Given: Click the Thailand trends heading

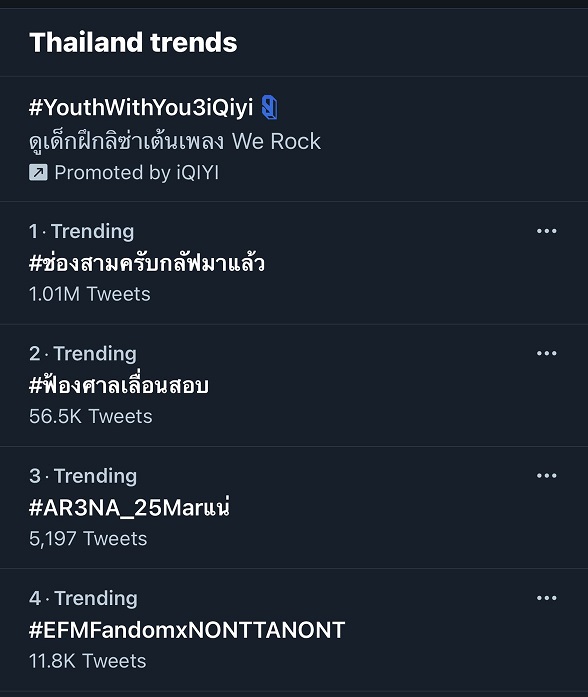Looking at the screenshot, I should (133, 42).
